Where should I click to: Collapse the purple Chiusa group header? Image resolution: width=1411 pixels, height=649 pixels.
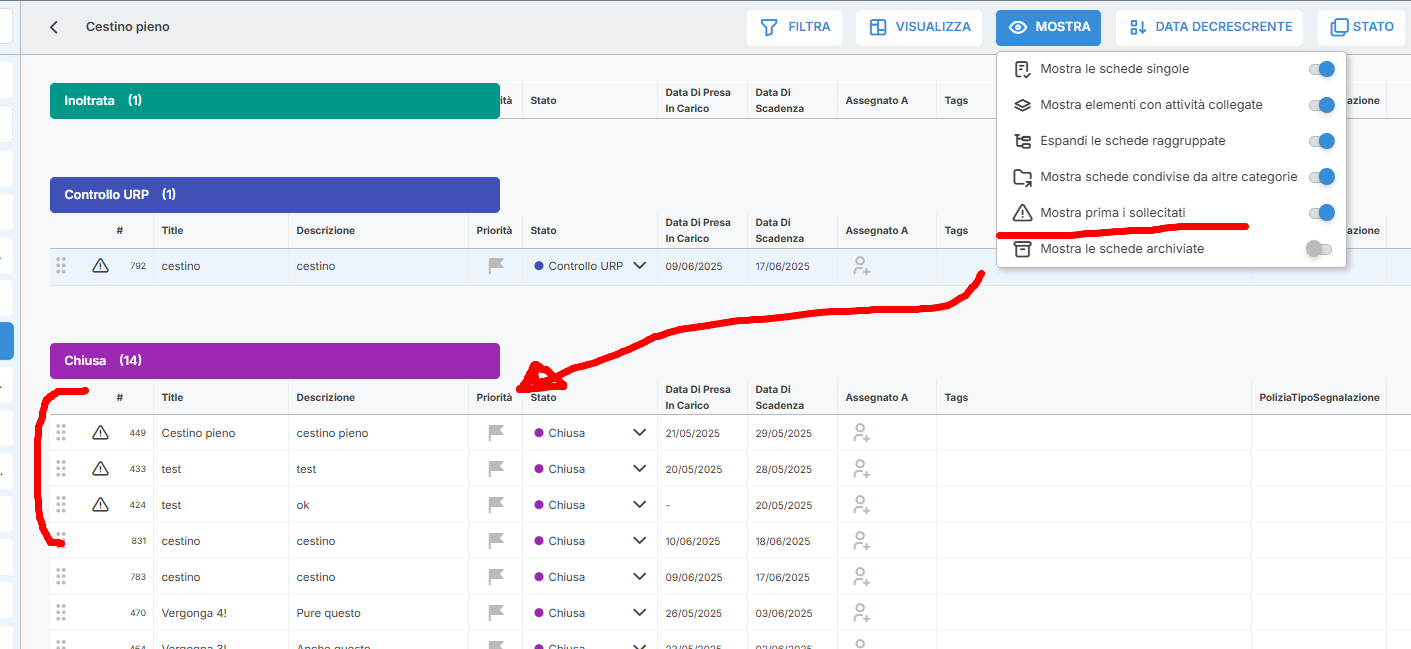(274, 360)
